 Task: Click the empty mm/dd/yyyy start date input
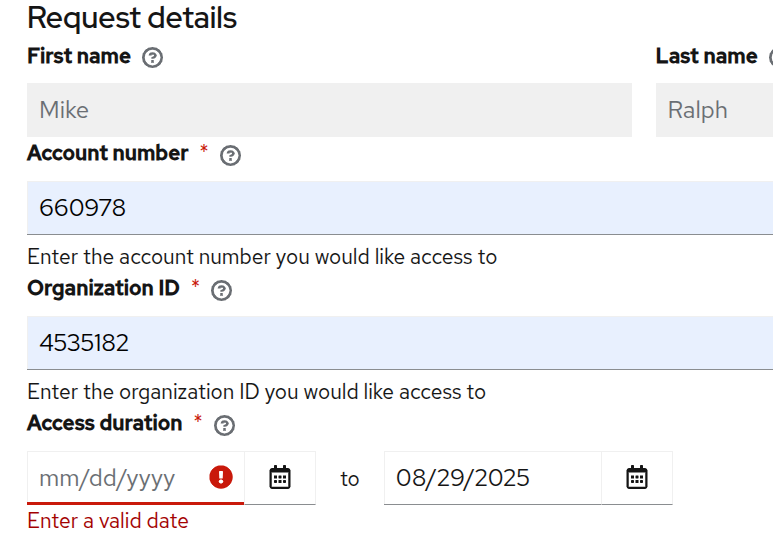coord(115,478)
